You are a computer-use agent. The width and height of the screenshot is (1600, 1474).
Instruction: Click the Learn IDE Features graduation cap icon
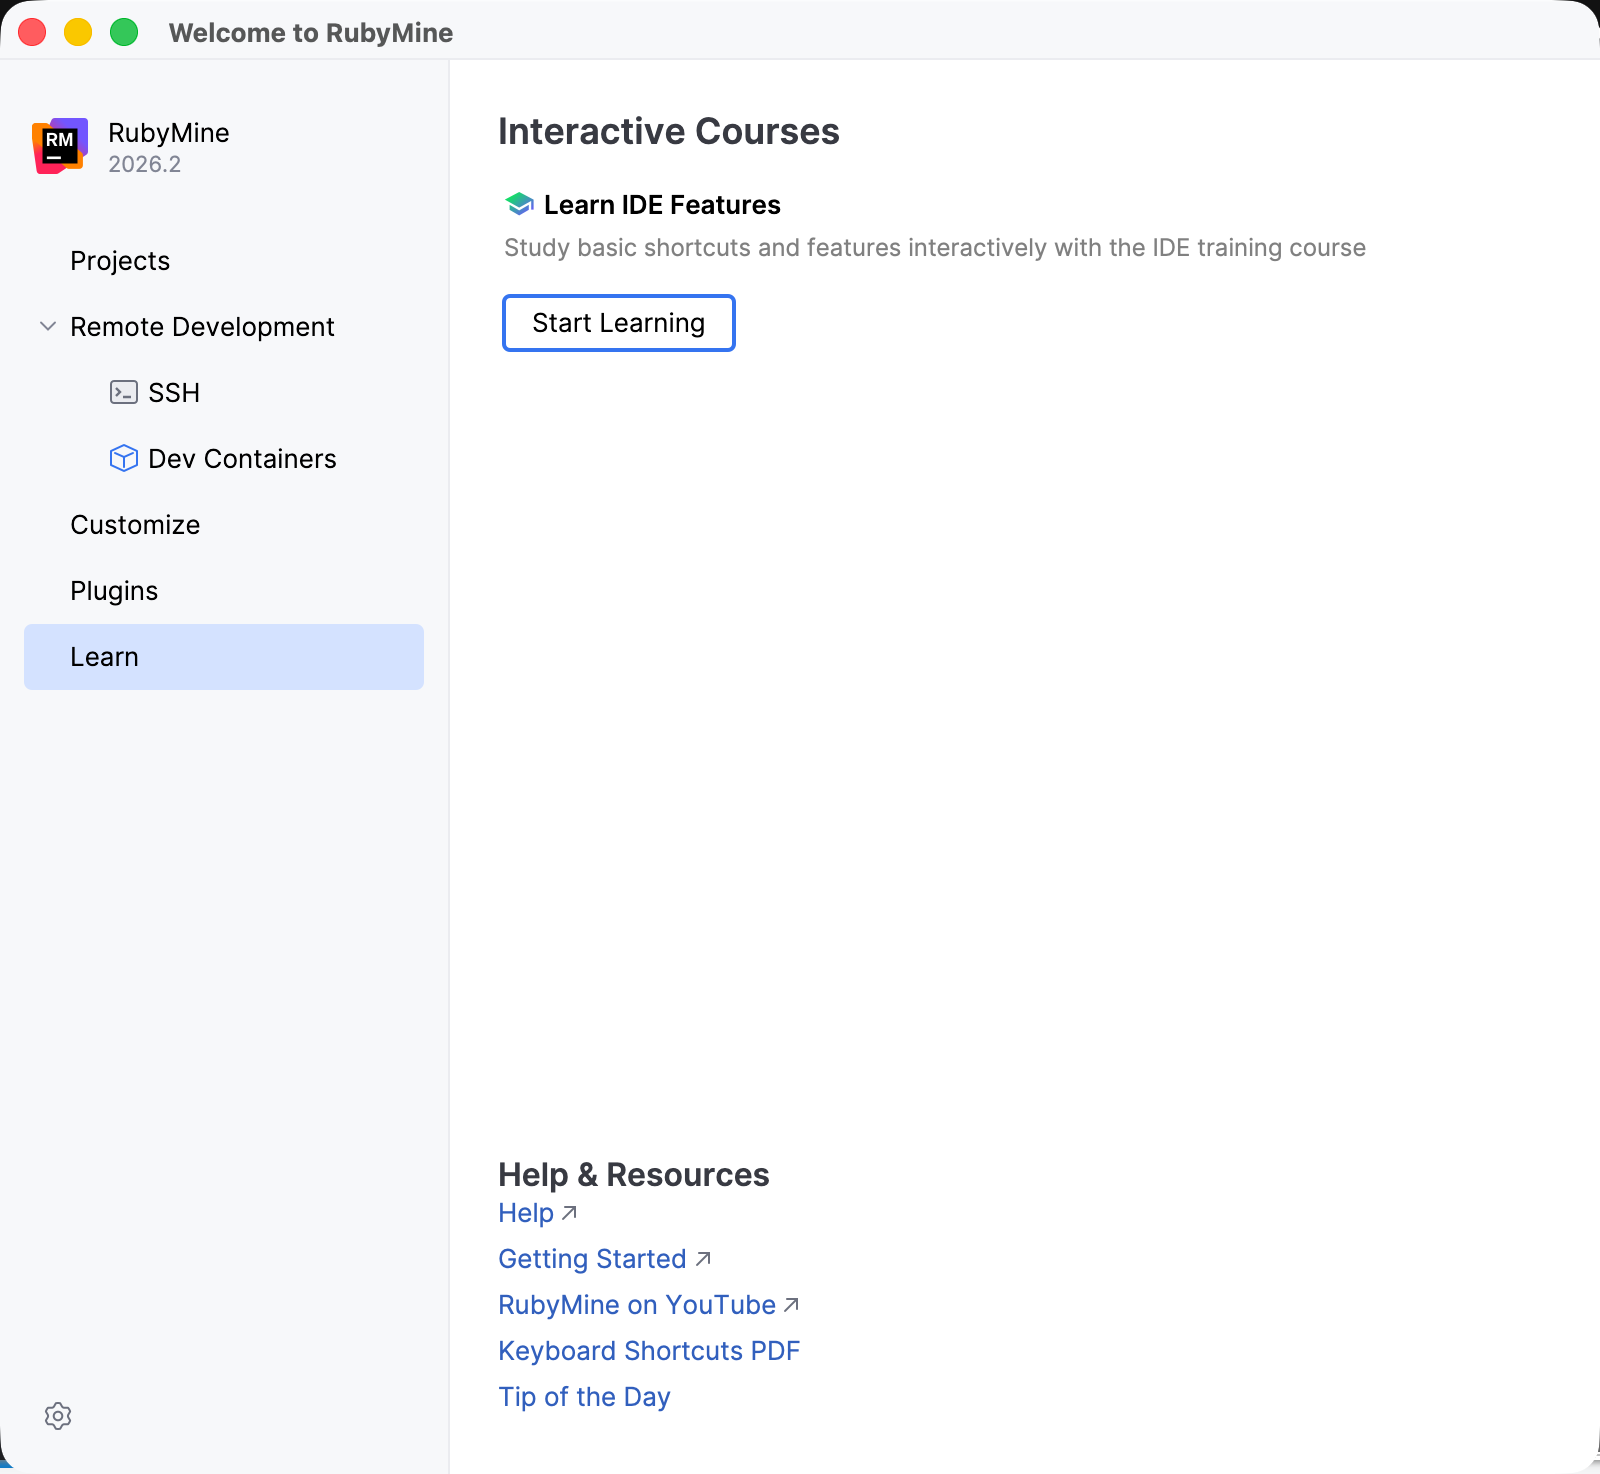[519, 204]
